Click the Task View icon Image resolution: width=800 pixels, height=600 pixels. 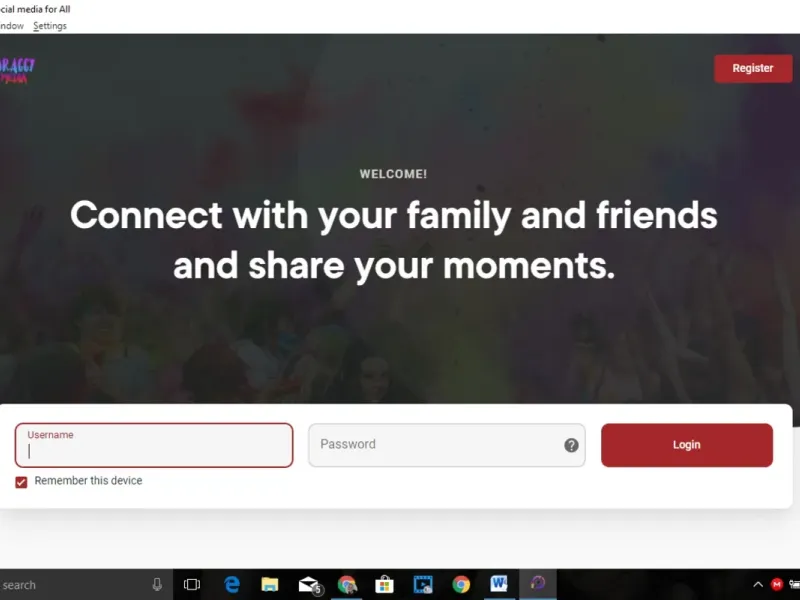[192, 584]
